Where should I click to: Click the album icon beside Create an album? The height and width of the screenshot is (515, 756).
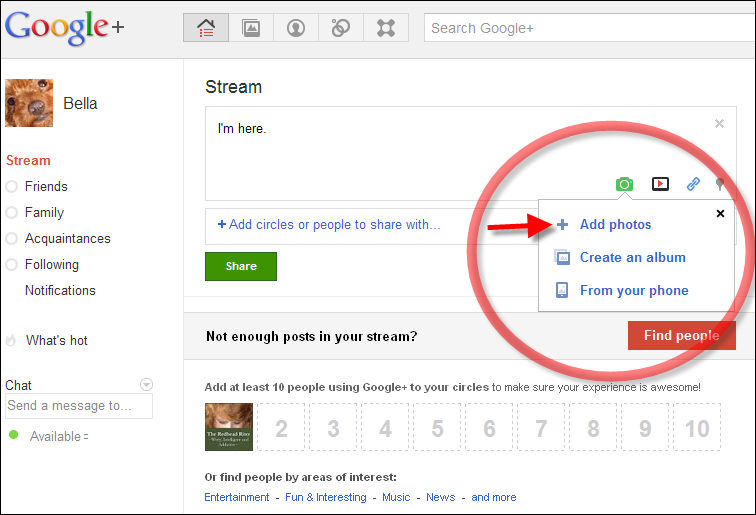562,258
